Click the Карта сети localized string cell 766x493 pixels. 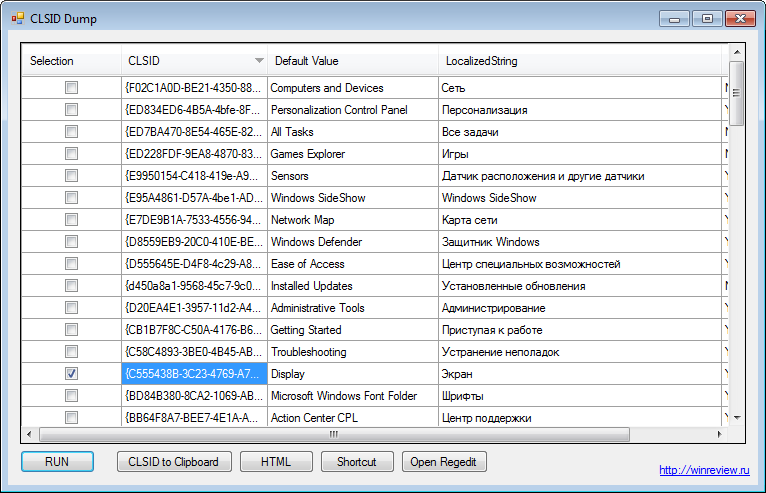pyautogui.click(x=580, y=220)
